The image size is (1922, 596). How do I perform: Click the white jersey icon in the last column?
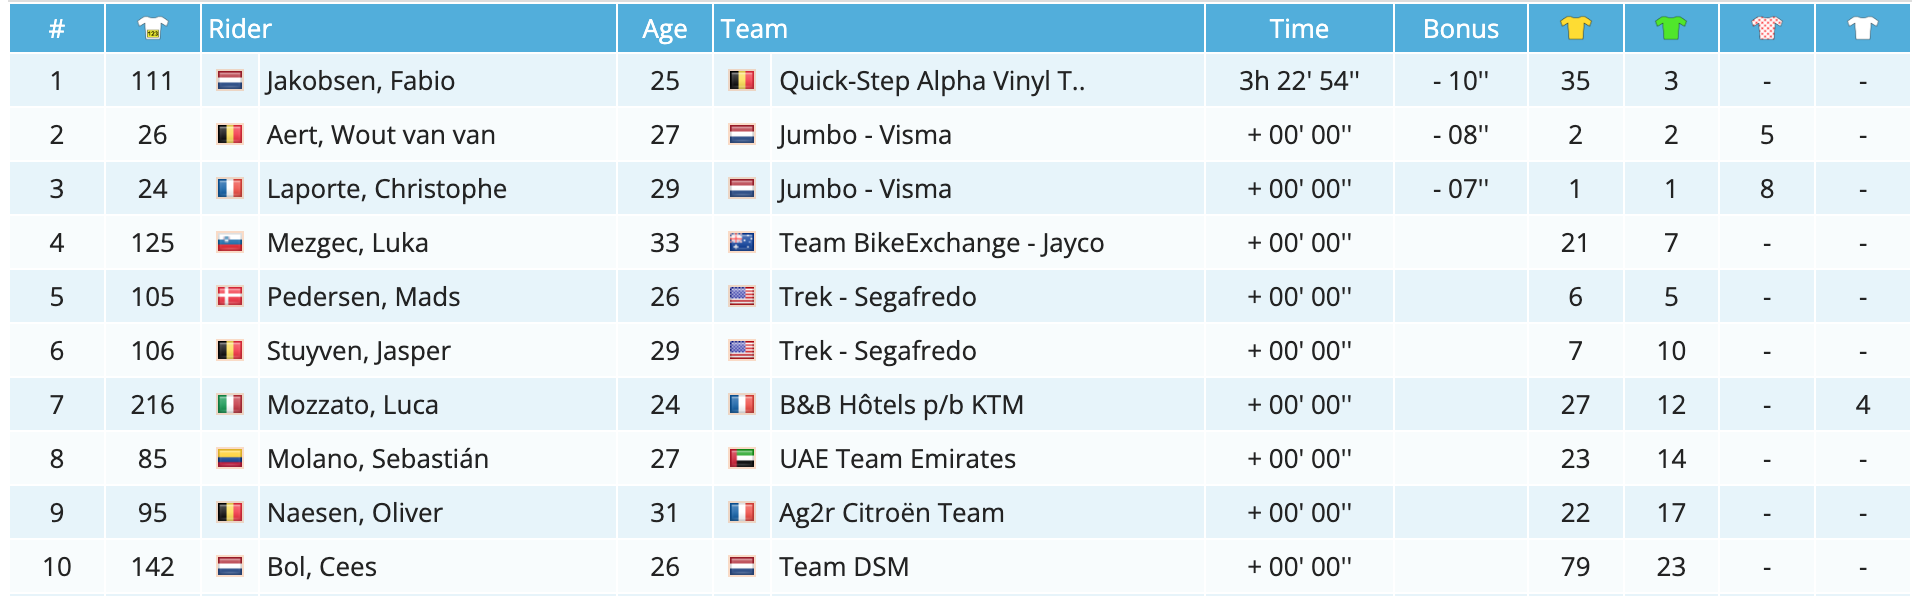point(1862,28)
